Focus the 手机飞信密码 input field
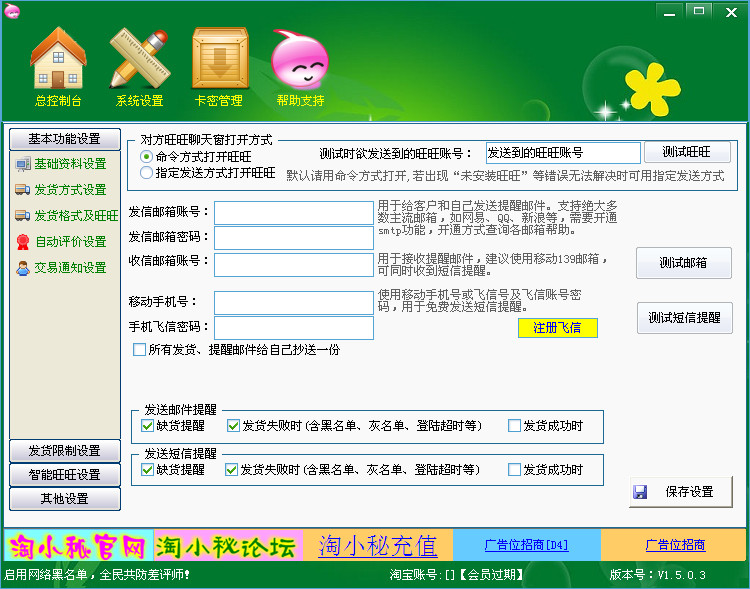The width and height of the screenshot is (750, 589). click(294, 328)
